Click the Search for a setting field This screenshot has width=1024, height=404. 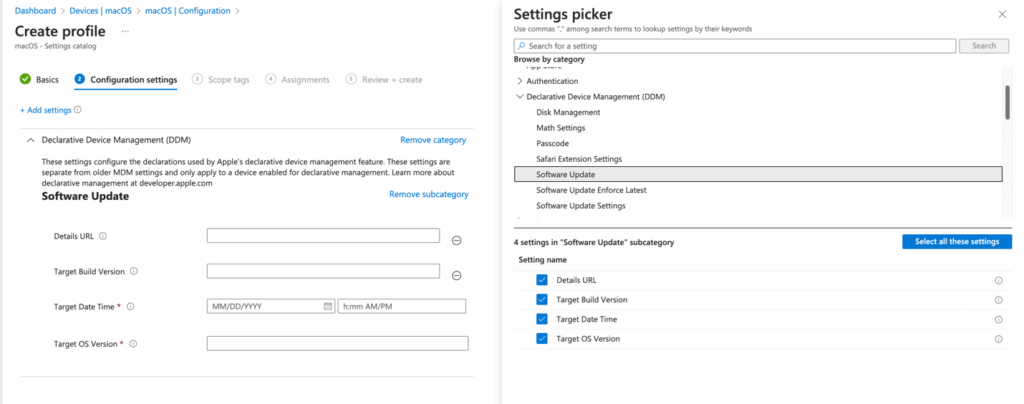[x=735, y=46]
